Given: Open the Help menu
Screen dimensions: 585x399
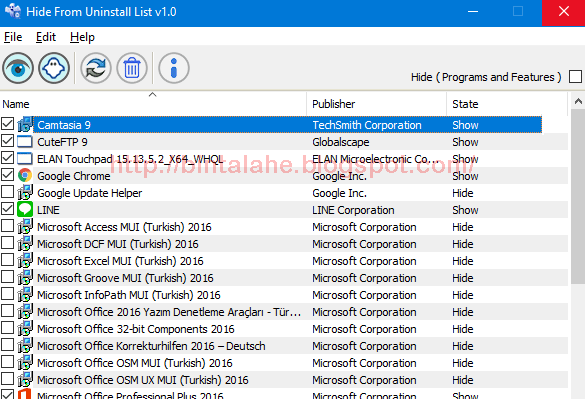Looking at the screenshot, I should pyautogui.click(x=82, y=37).
